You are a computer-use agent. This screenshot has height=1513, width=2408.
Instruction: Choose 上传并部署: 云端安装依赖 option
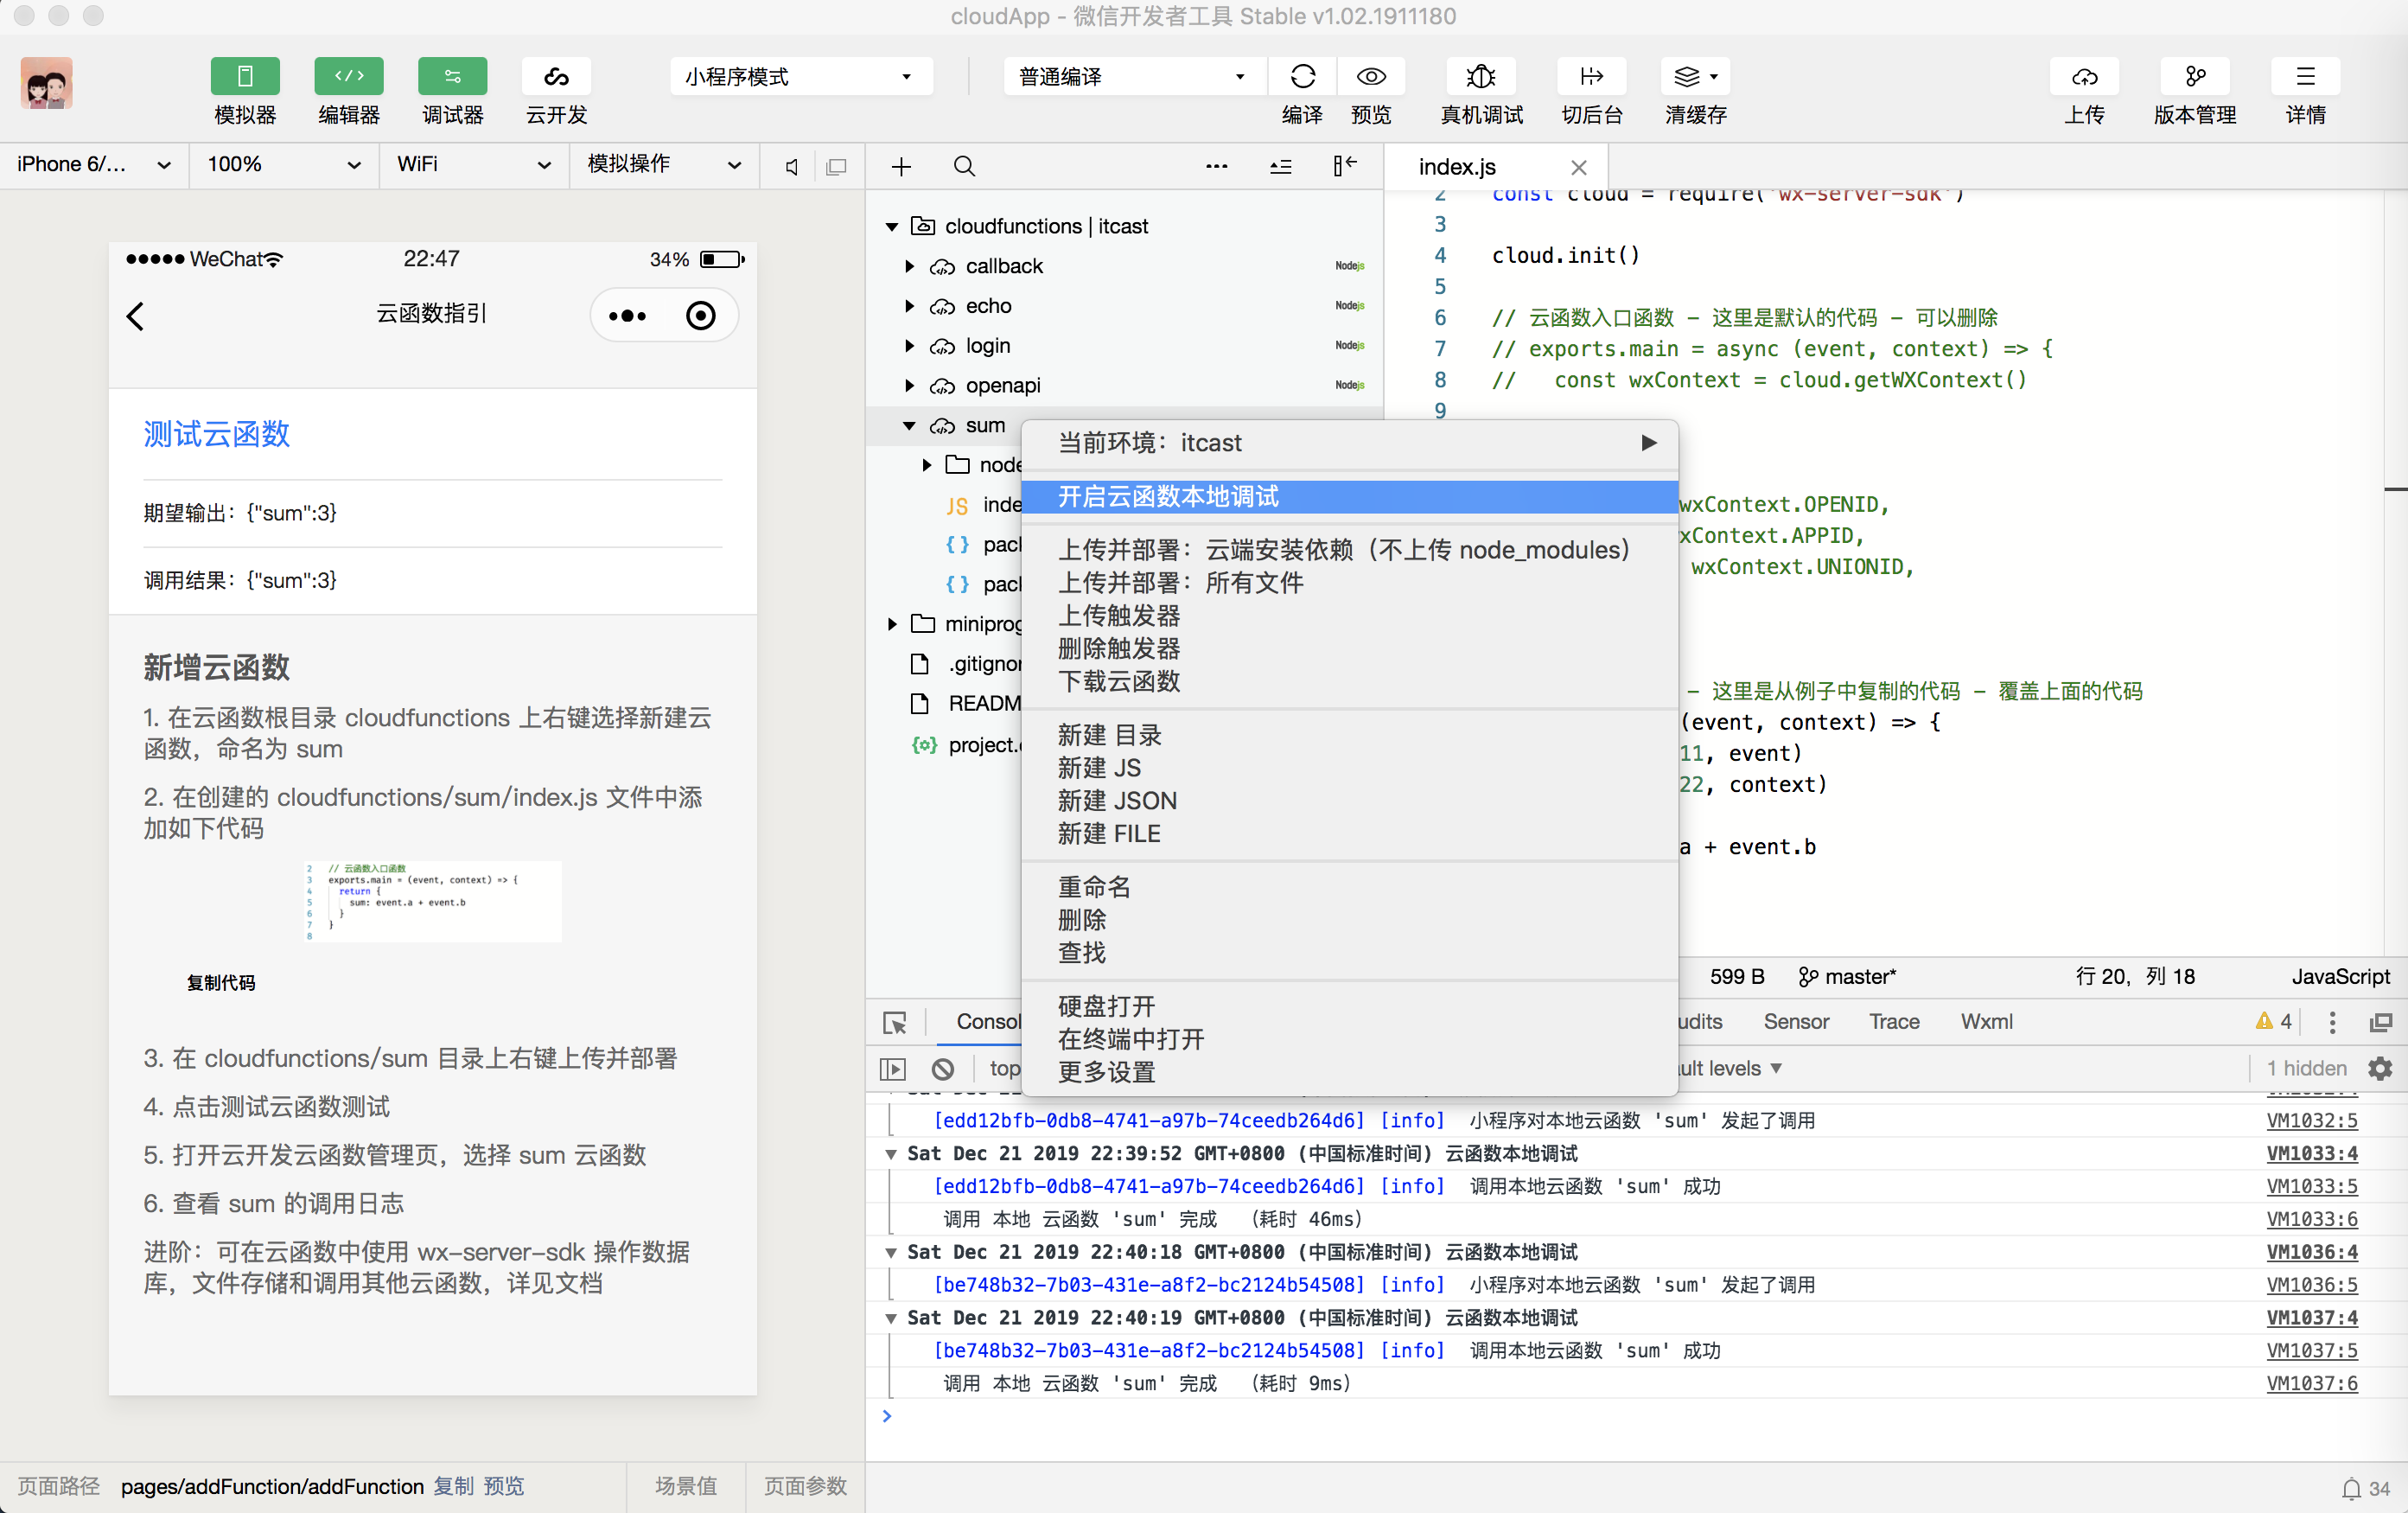pyautogui.click(x=1349, y=550)
